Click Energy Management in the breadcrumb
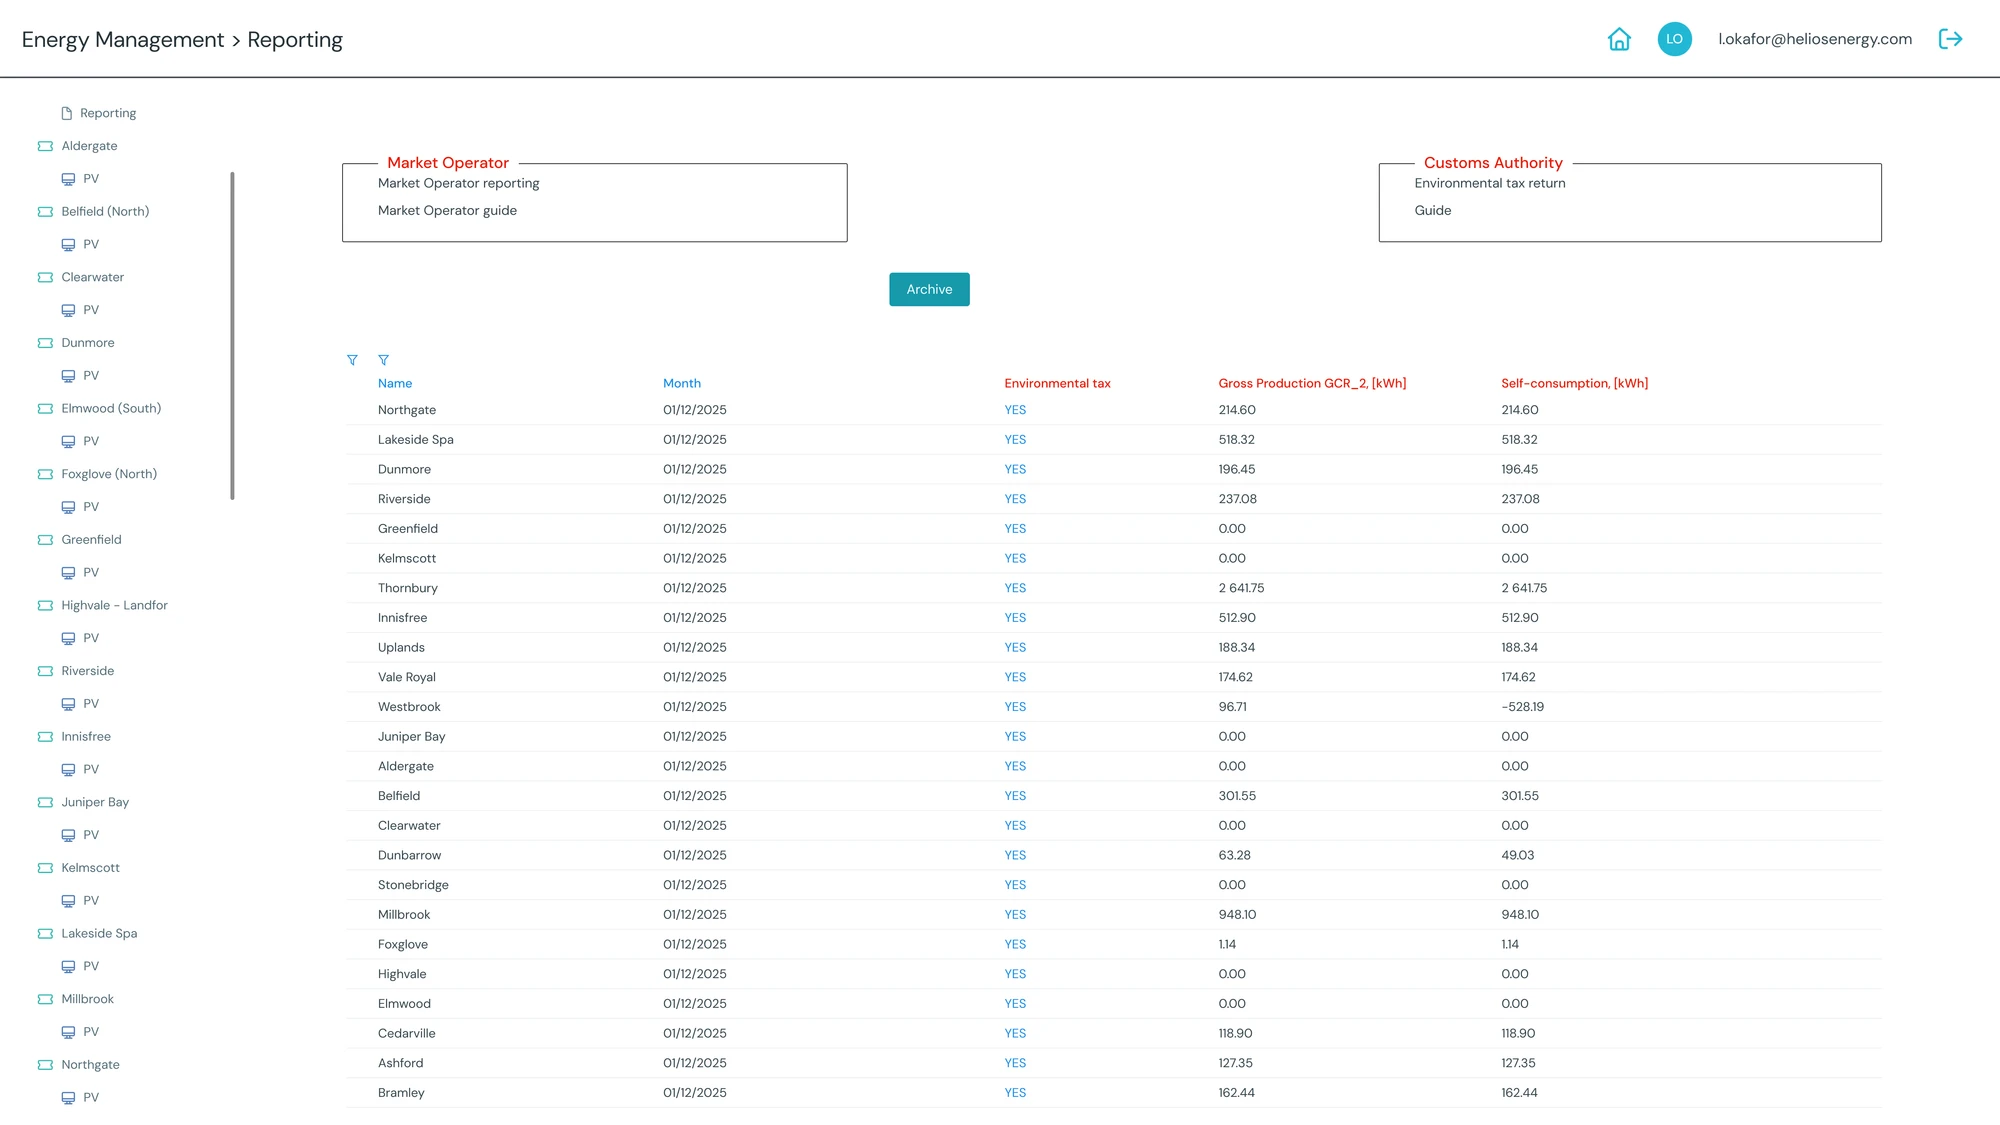Viewport: 2000px width, 1125px height. (x=123, y=40)
